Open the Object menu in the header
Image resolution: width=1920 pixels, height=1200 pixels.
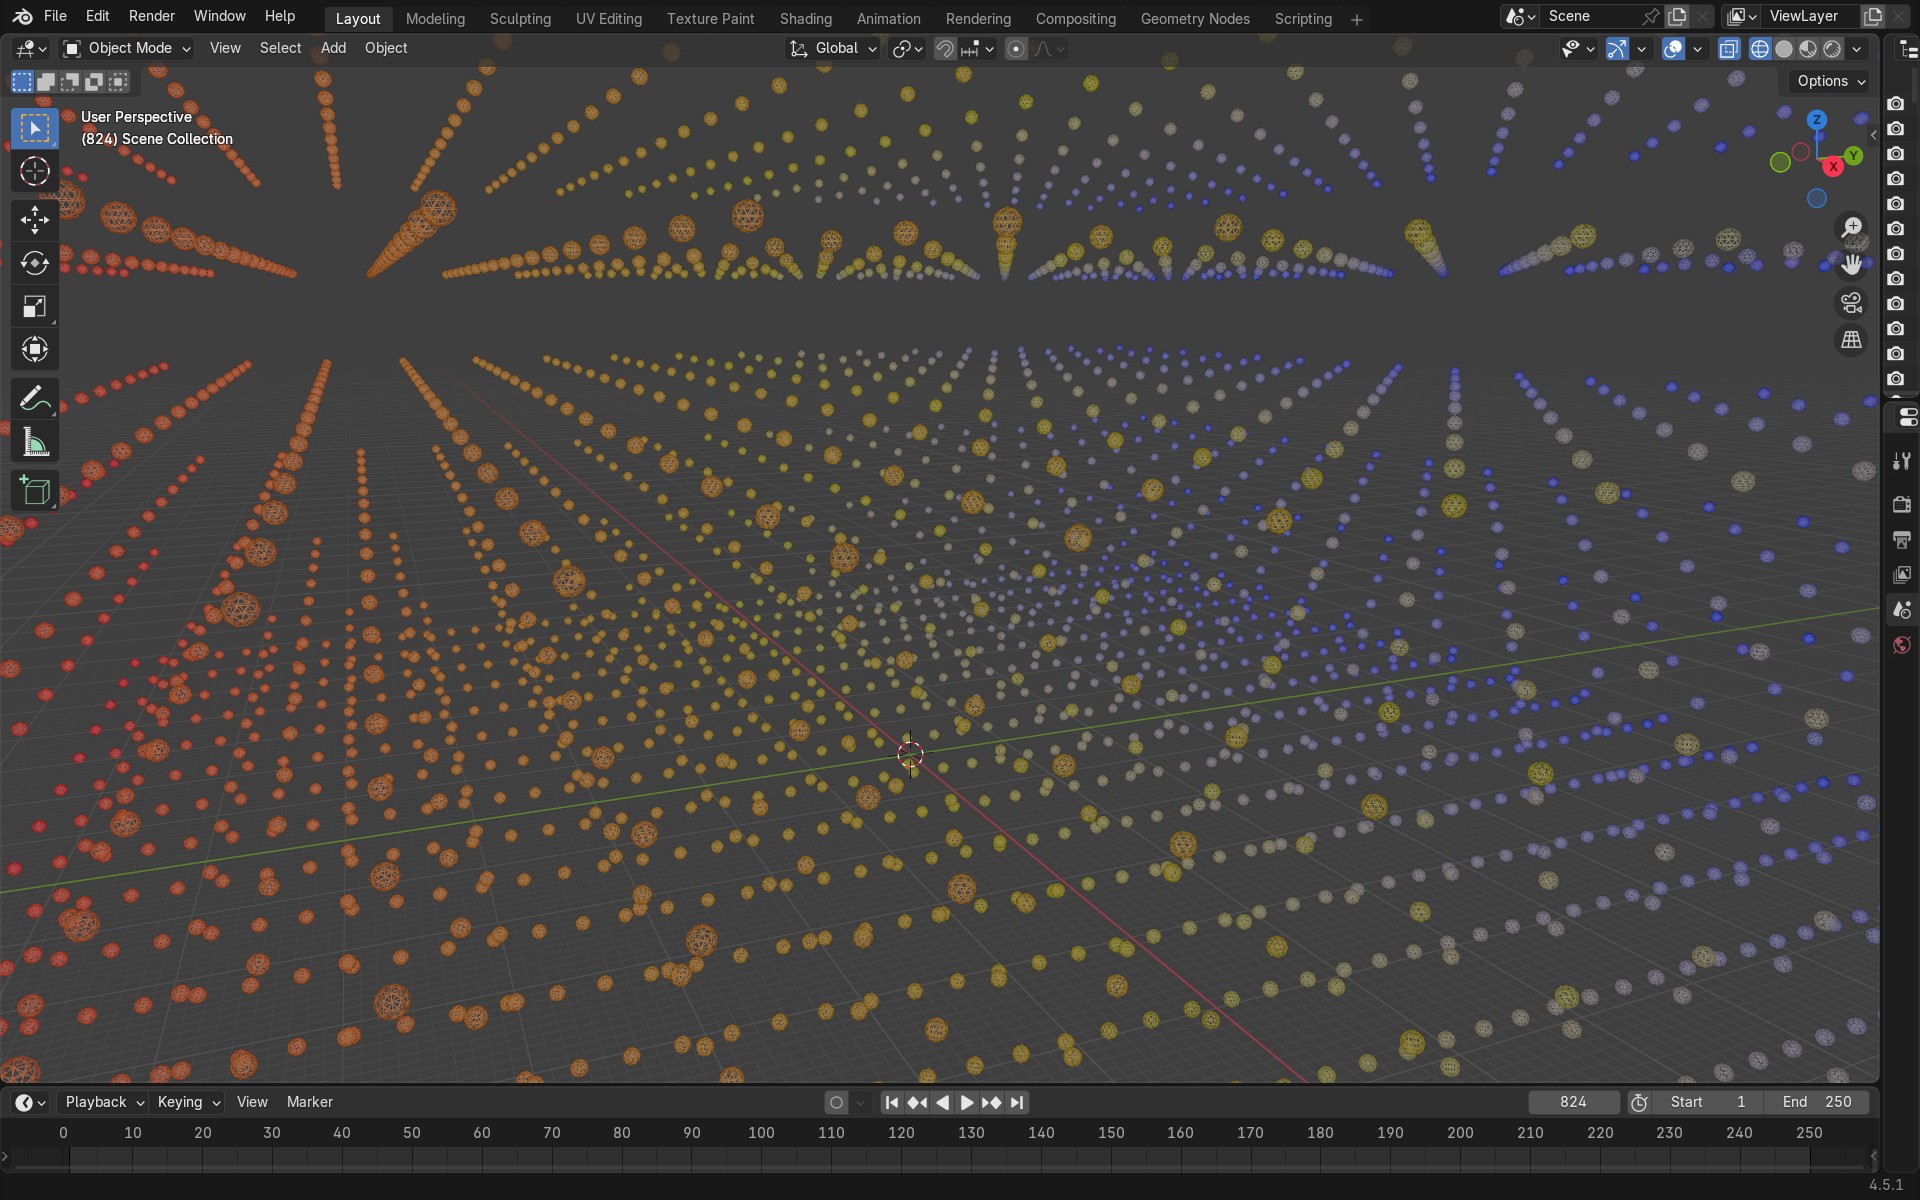coord(386,48)
